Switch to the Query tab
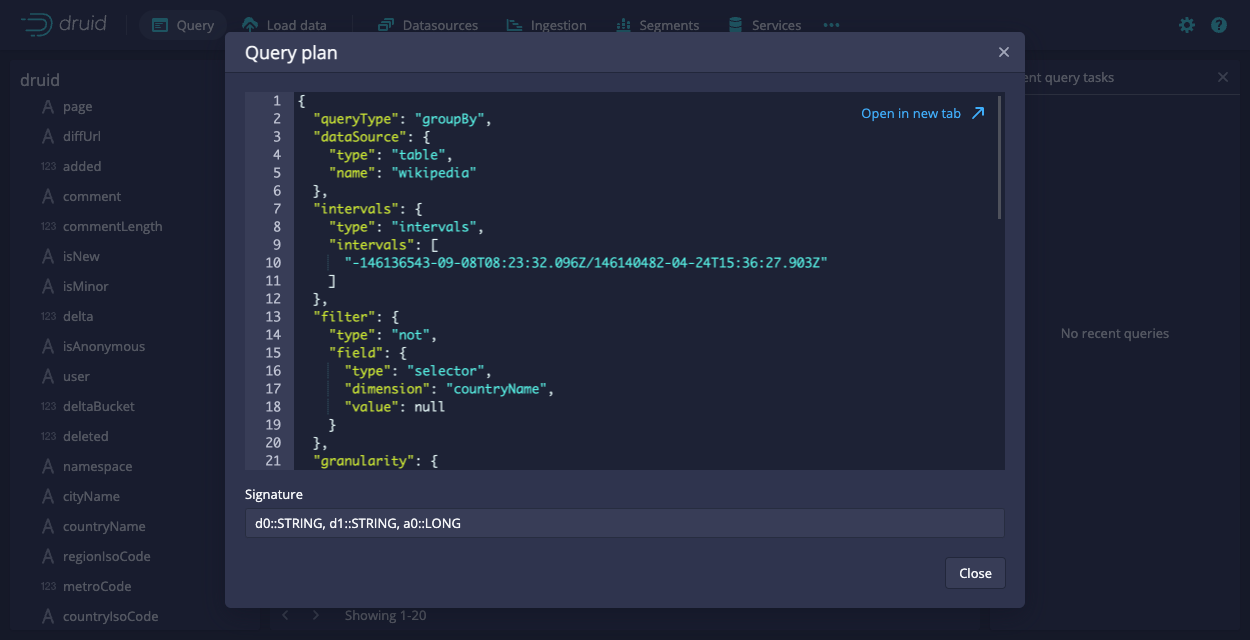1250x640 pixels. (183, 24)
